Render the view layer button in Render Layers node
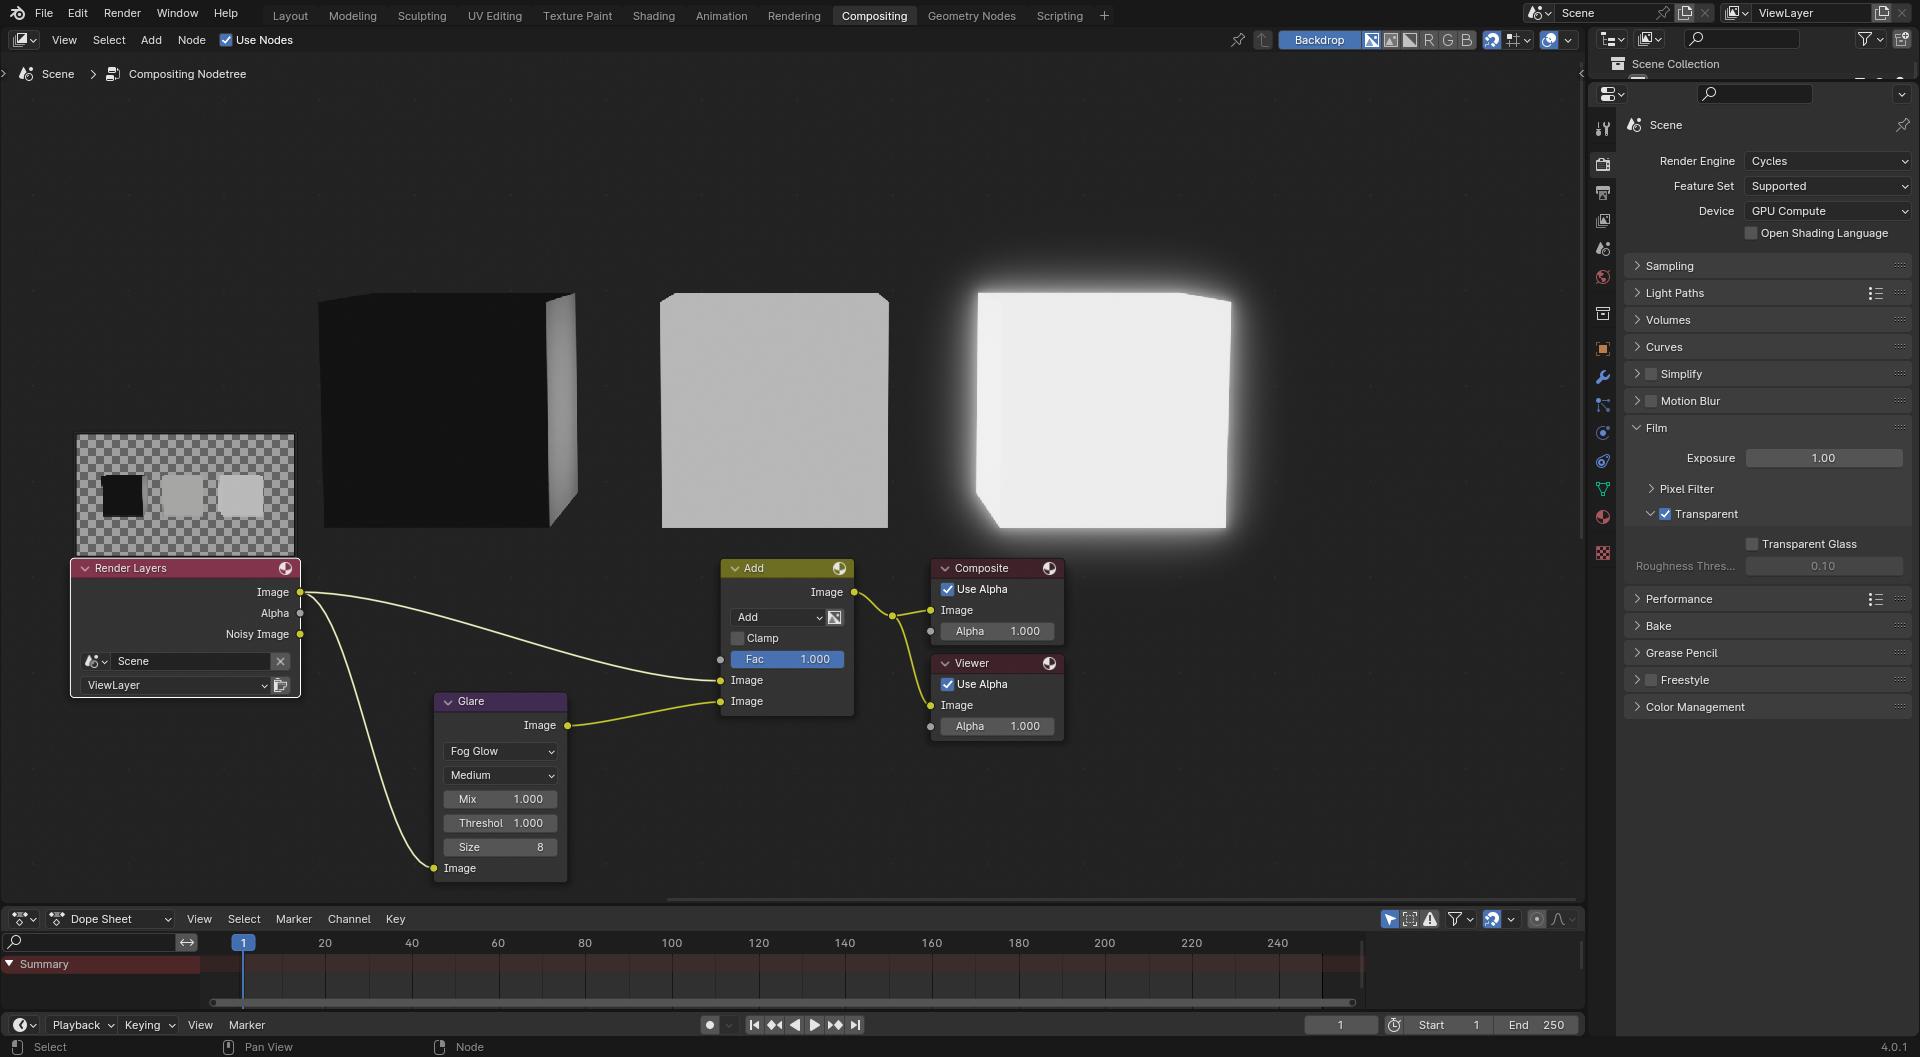 point(280,685)
